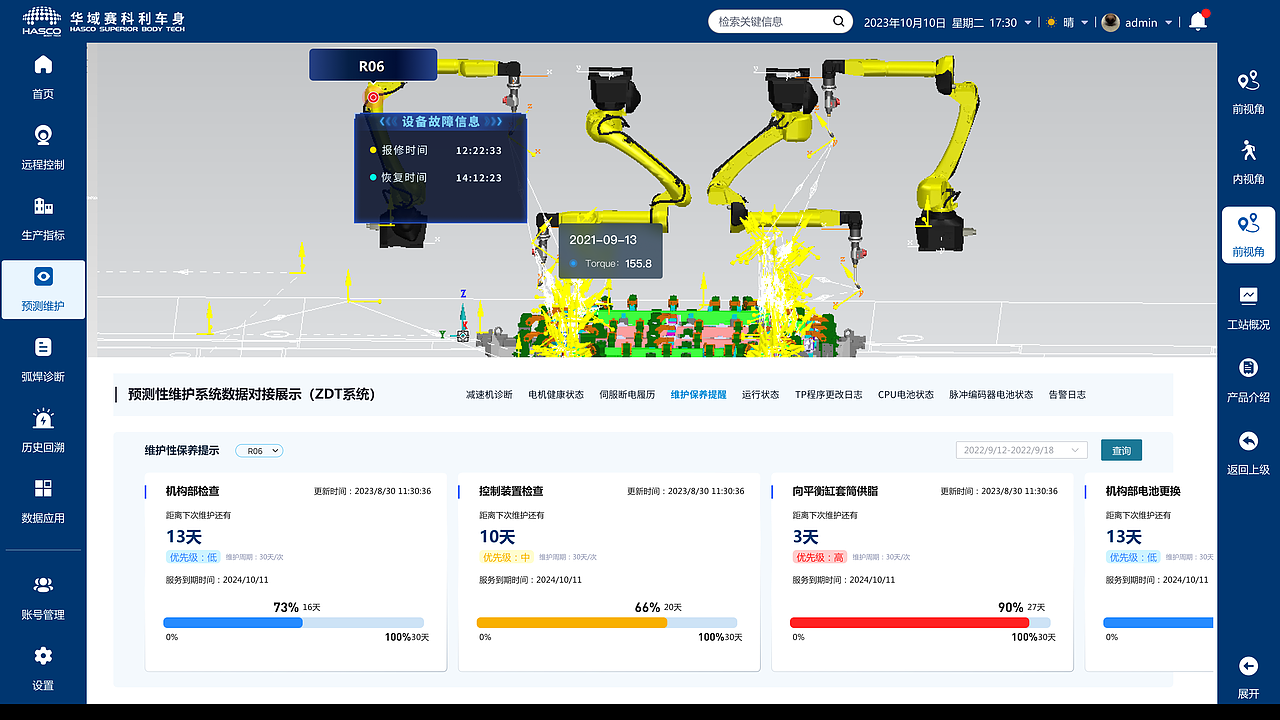Click the 控制装置检查 card title

pyautogui.click(x=511, y=491)
